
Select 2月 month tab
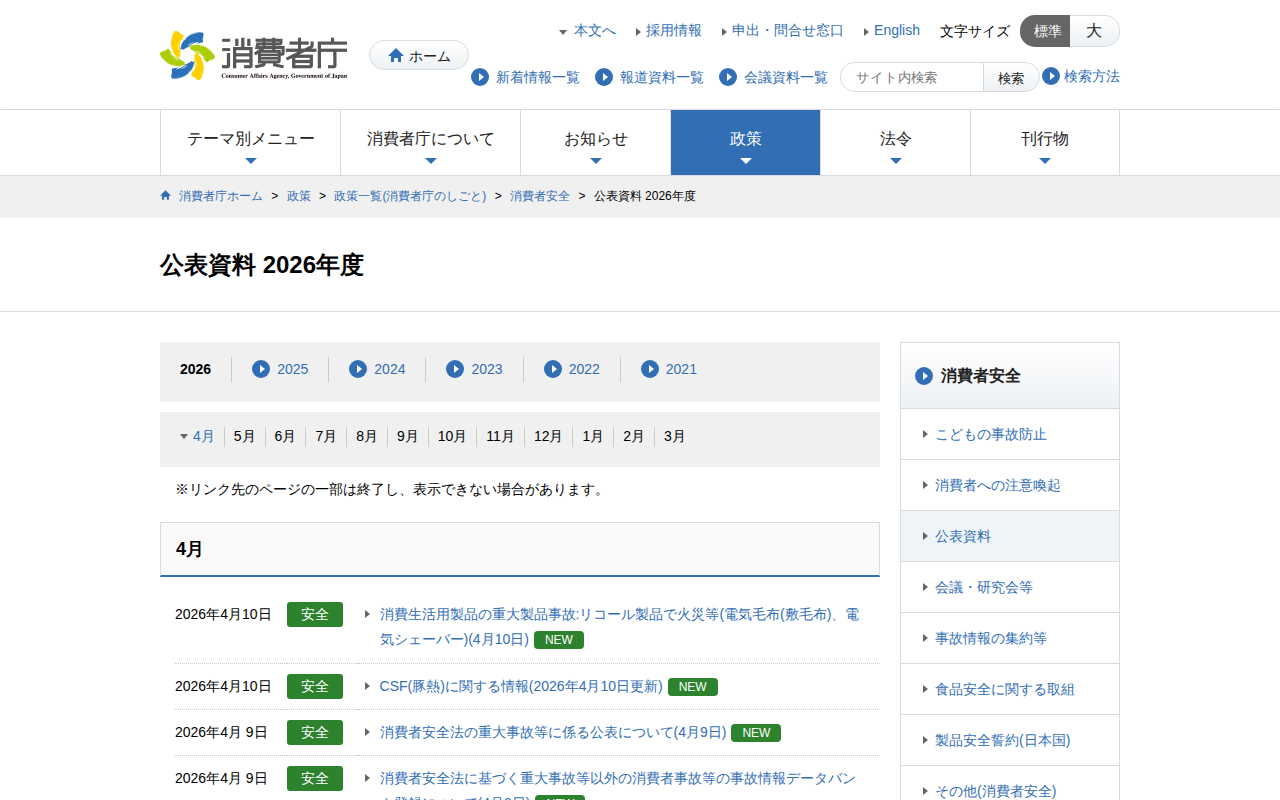click(x=634, y=436)
